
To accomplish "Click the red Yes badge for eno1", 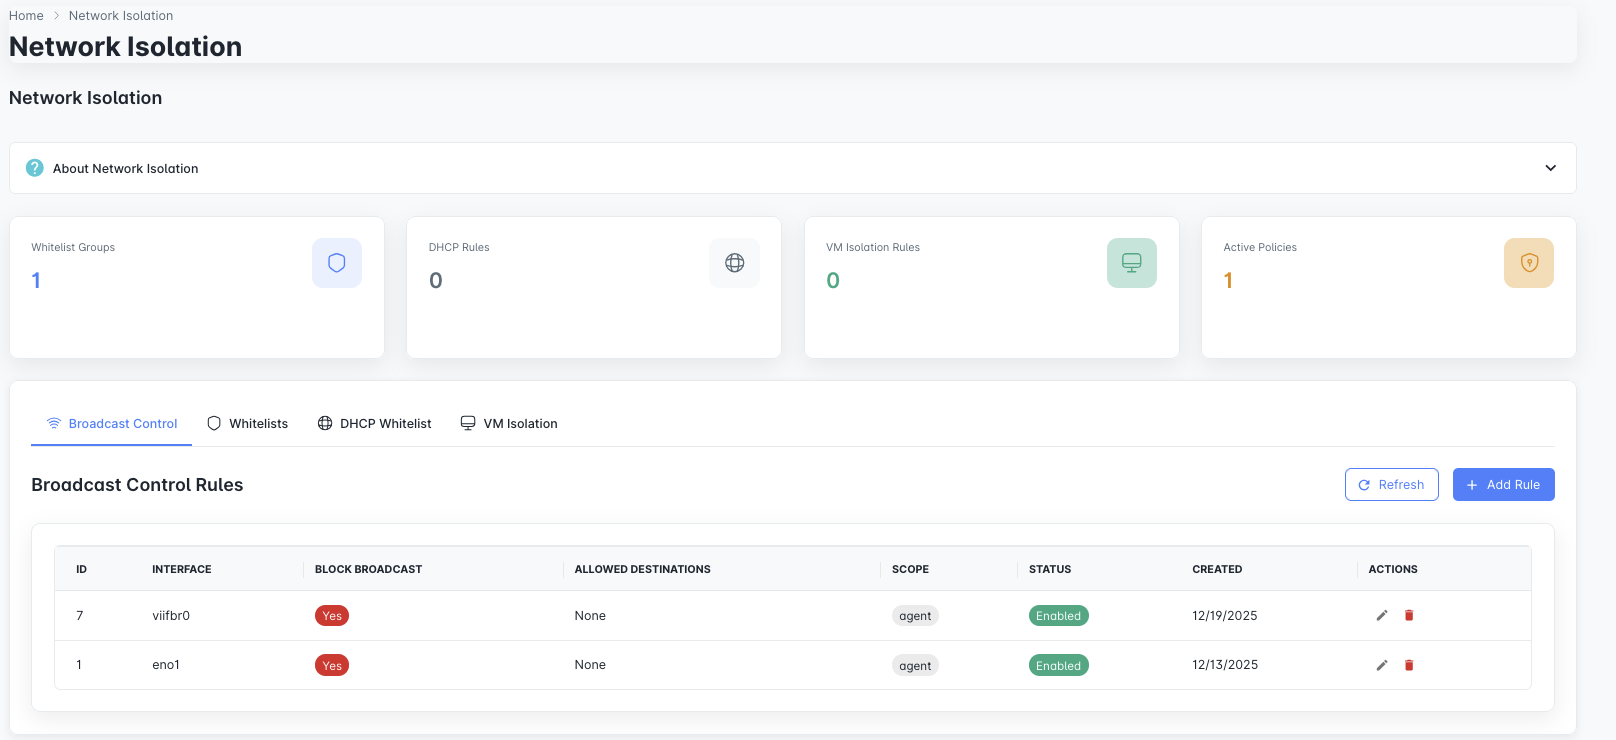I will 332,666.
